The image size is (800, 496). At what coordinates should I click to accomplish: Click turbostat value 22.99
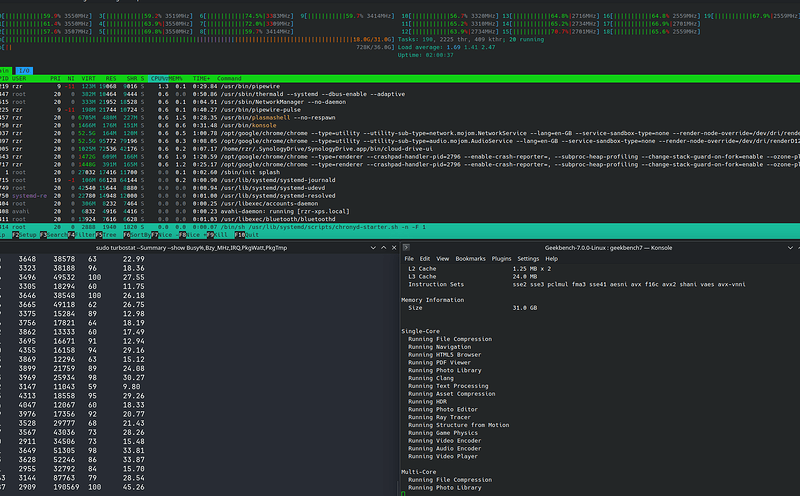tap(134, 259)
